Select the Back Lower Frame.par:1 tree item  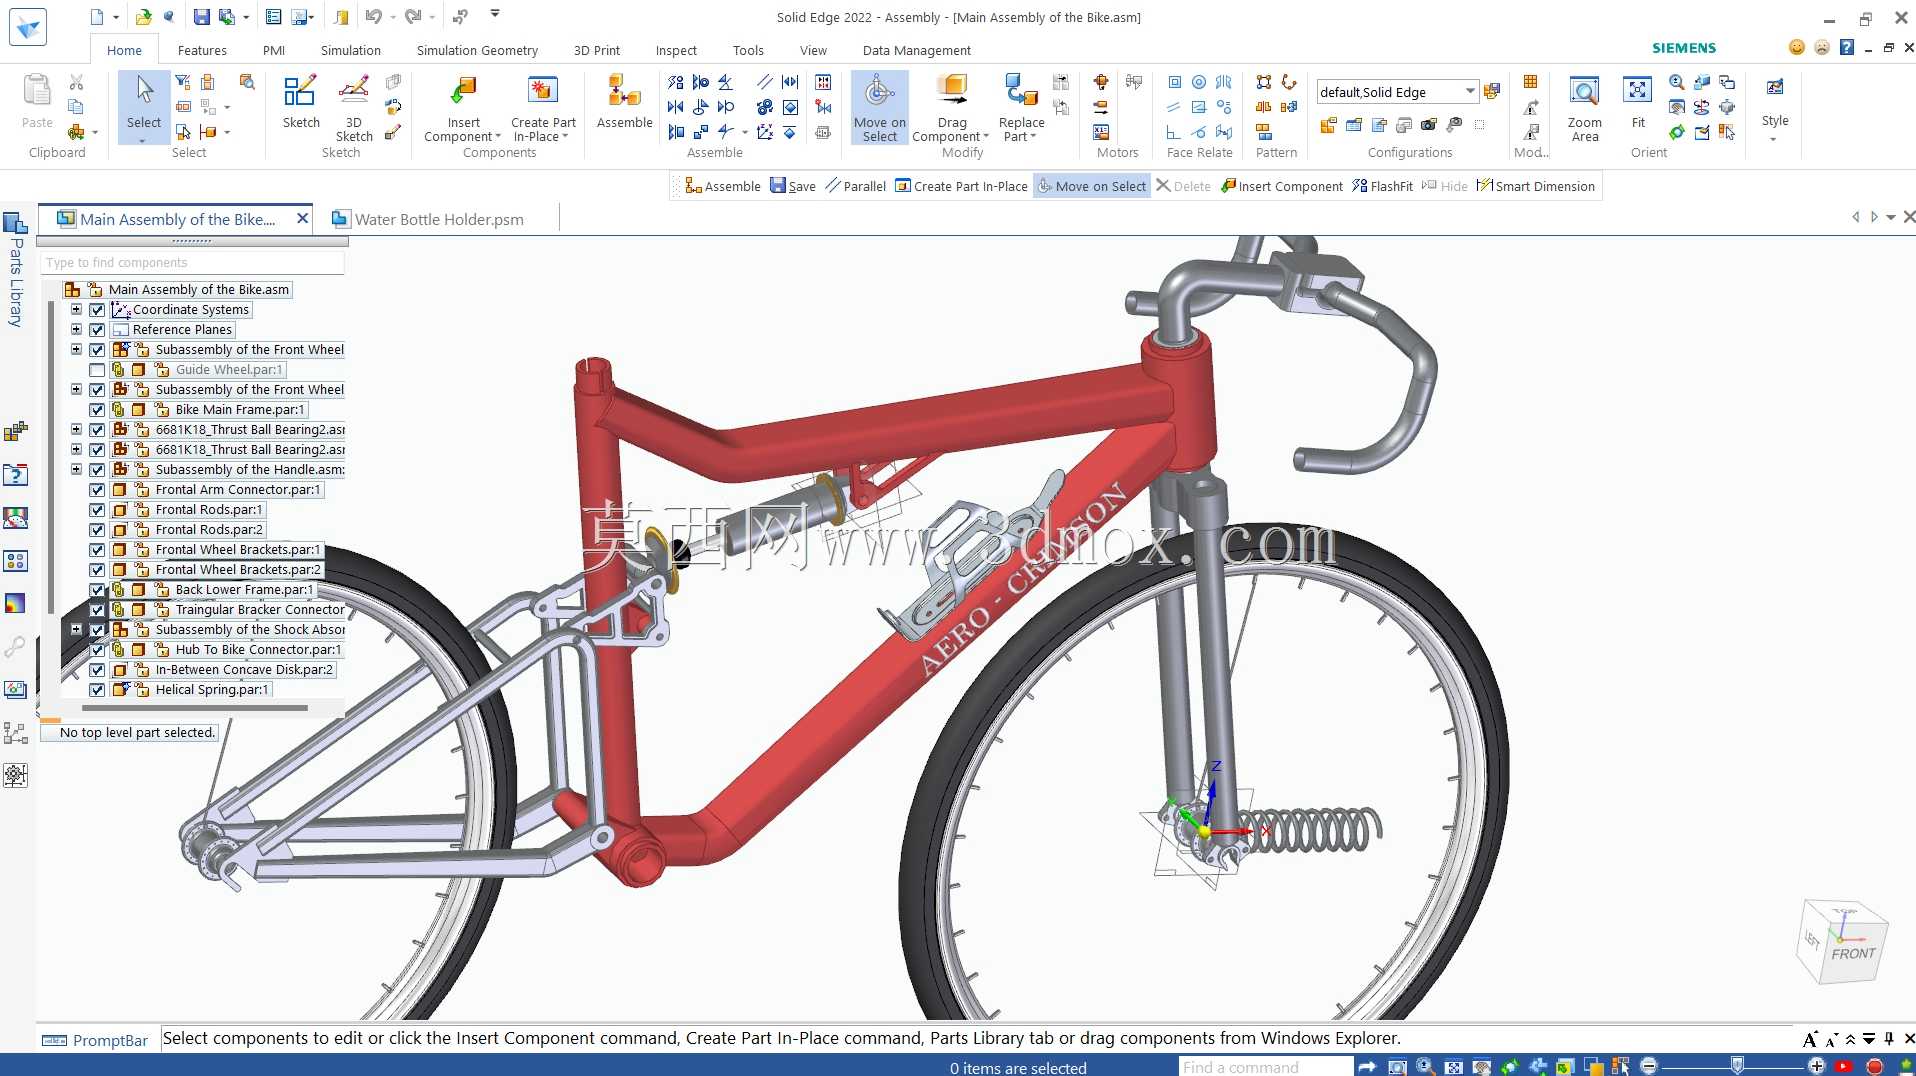point(244,590)
